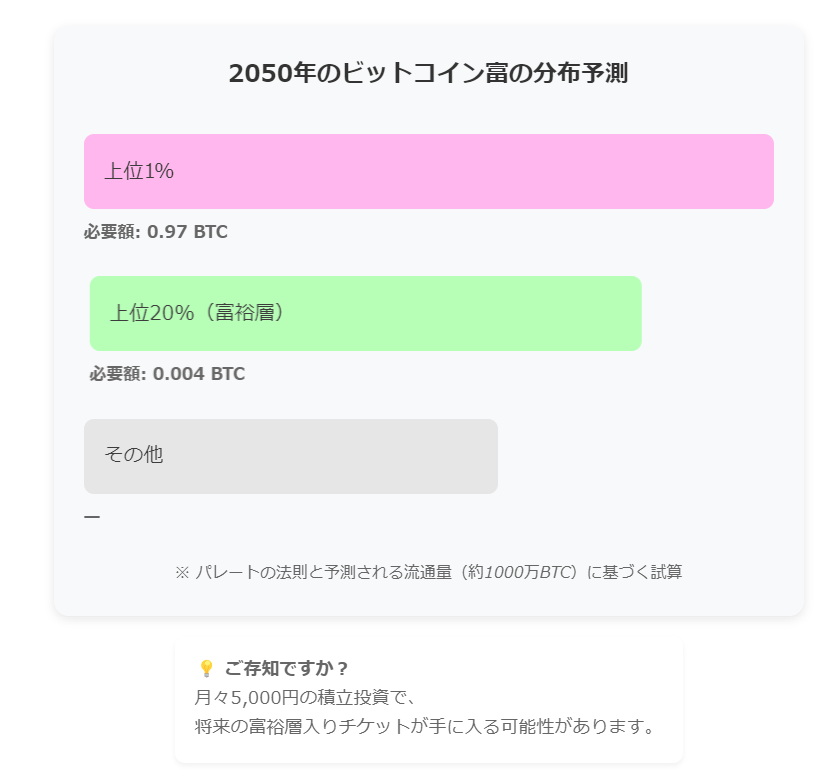Viewport: 835px width, 777px height.
Task: Click the ※ symbol in the footnote
Action: tap(182, 572)
